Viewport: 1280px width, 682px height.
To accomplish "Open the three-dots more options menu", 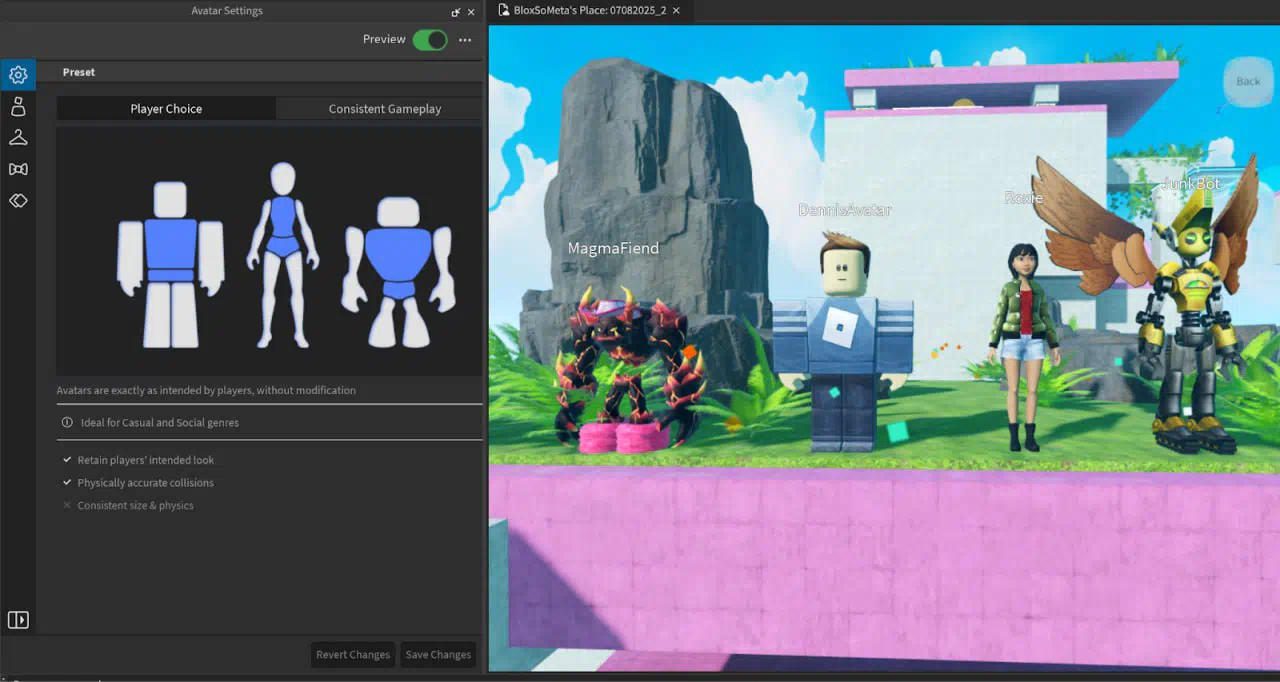I will [x=465, y=40].
